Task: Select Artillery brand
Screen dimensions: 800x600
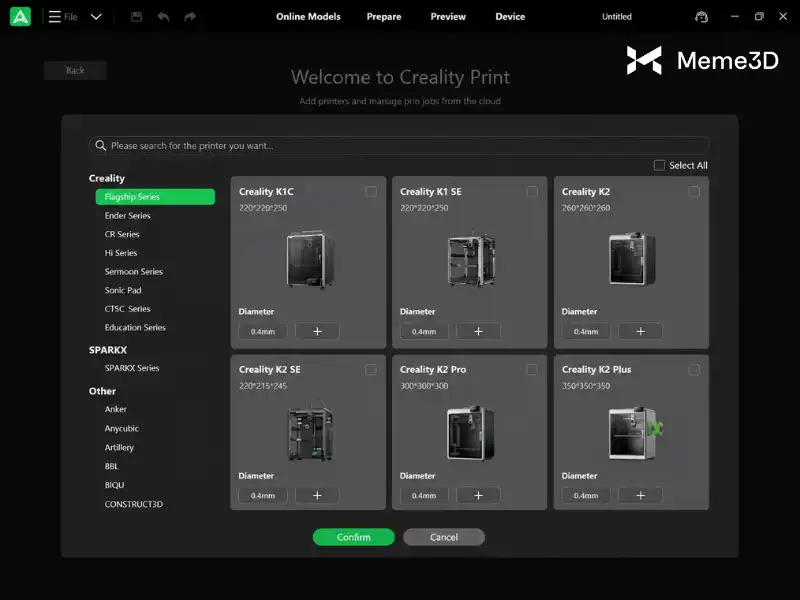Action: coord(119,447)
